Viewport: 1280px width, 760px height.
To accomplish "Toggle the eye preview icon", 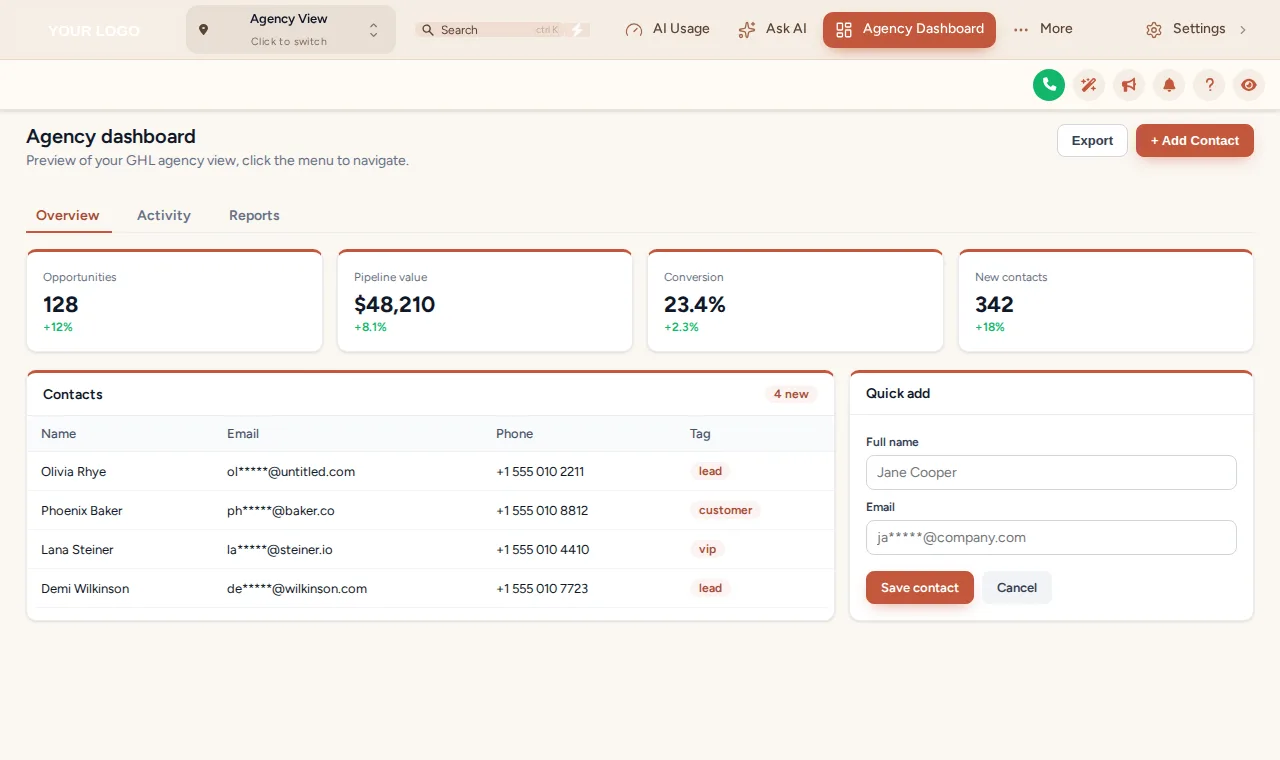I will tap(1249, 85).
